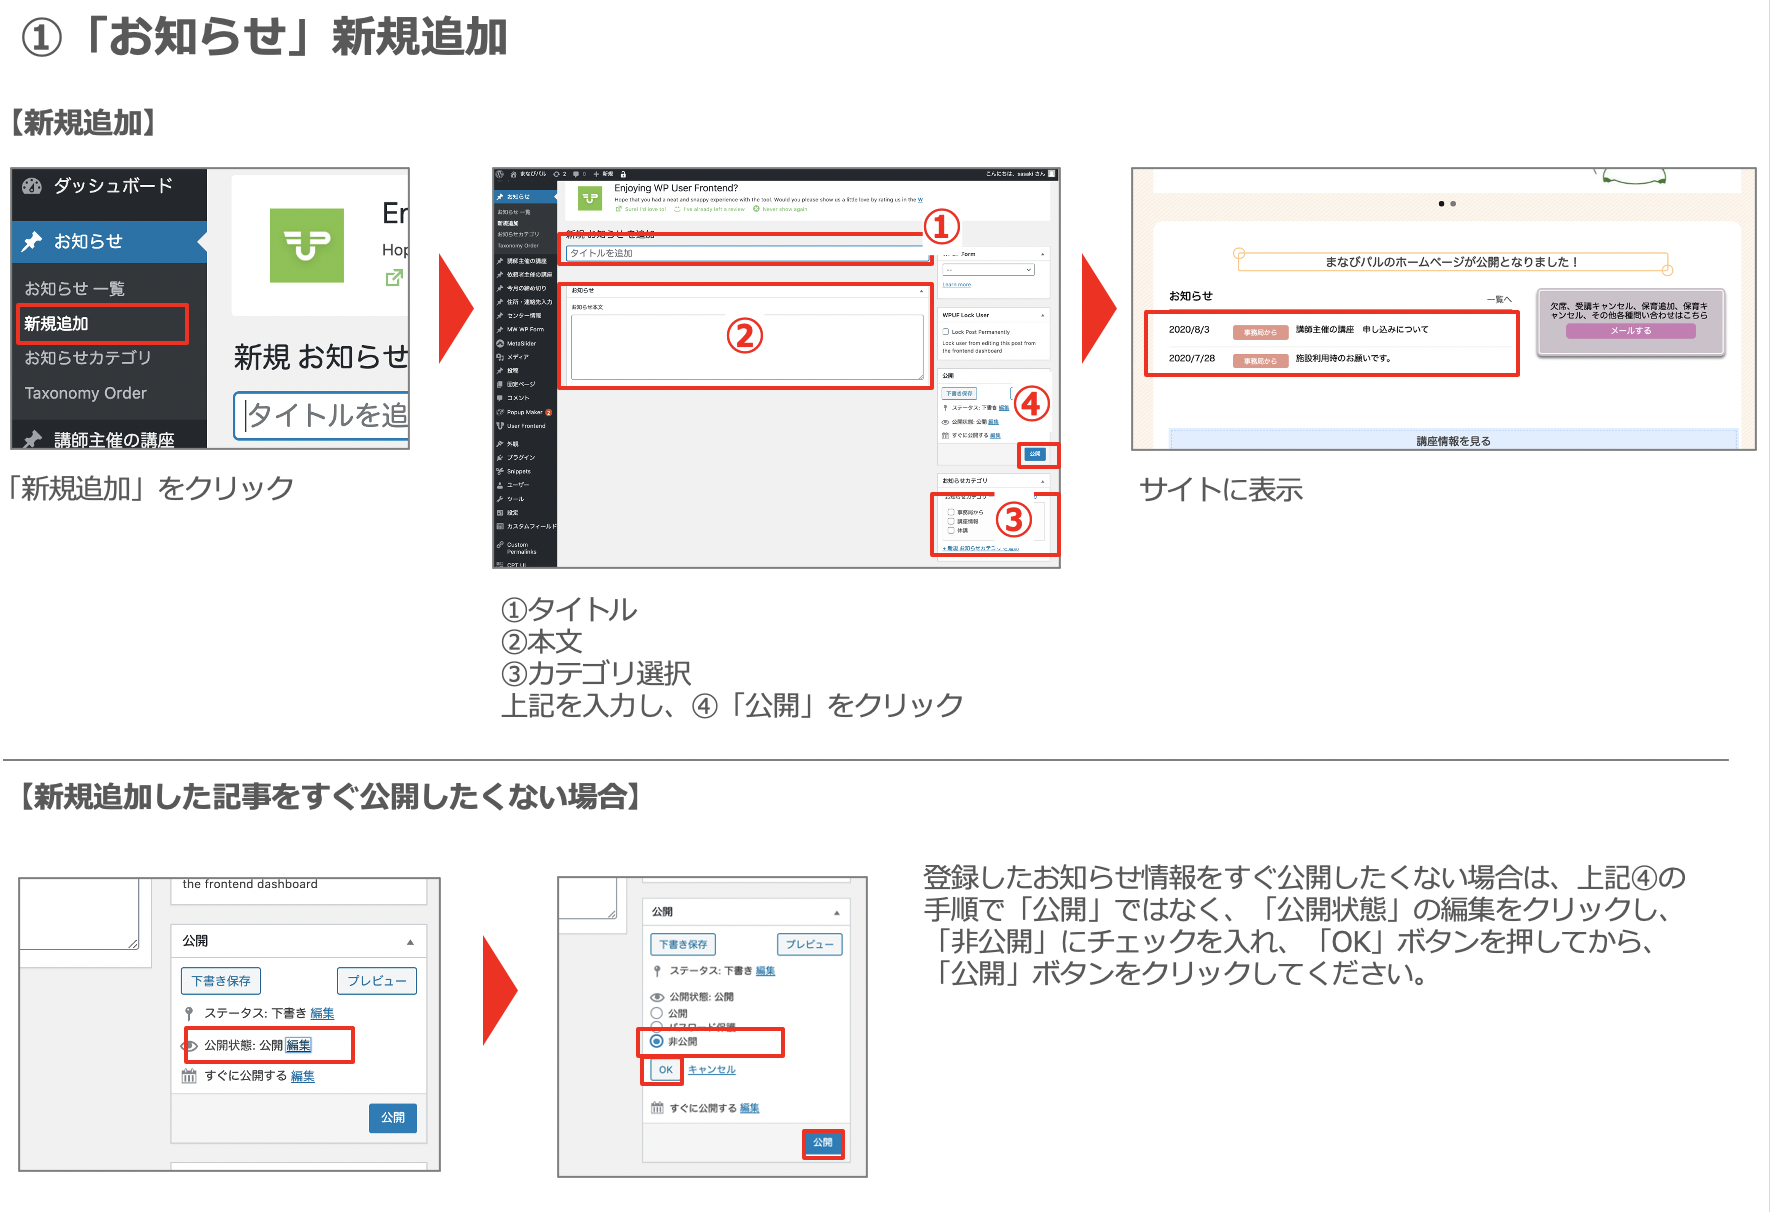Screen dimensions: 1770x1212
Task: Select 新規追加 in the large sidebar
Action: click(56, 323)
